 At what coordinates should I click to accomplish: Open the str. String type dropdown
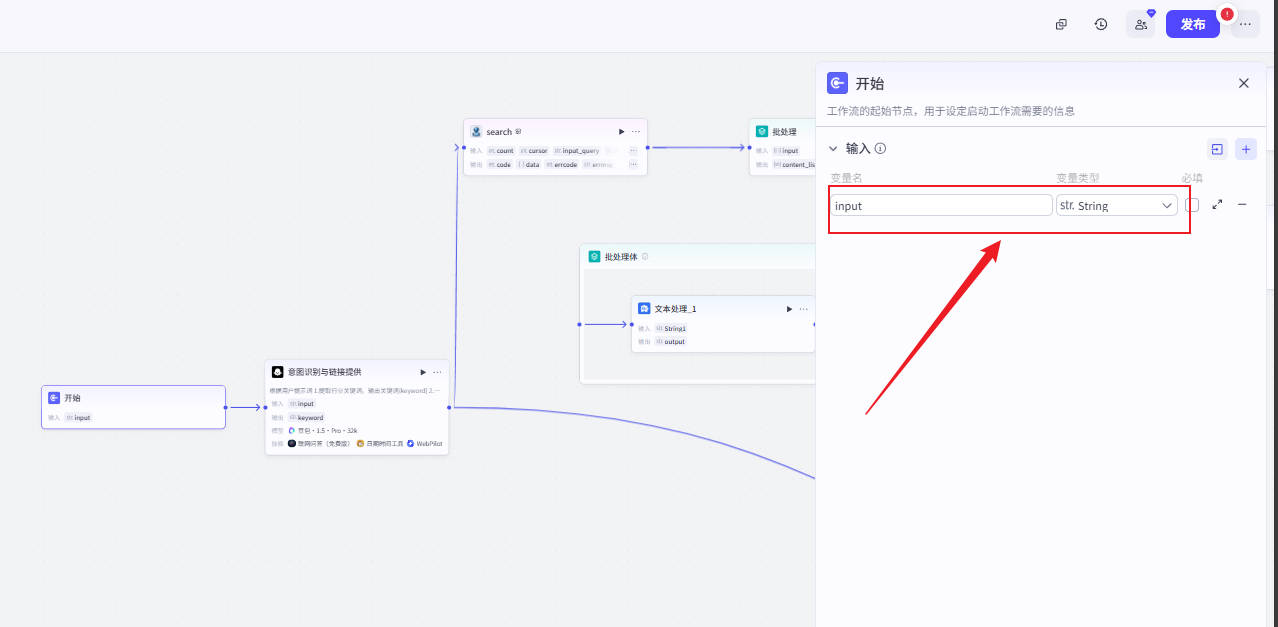click(x=1117, y=205)
